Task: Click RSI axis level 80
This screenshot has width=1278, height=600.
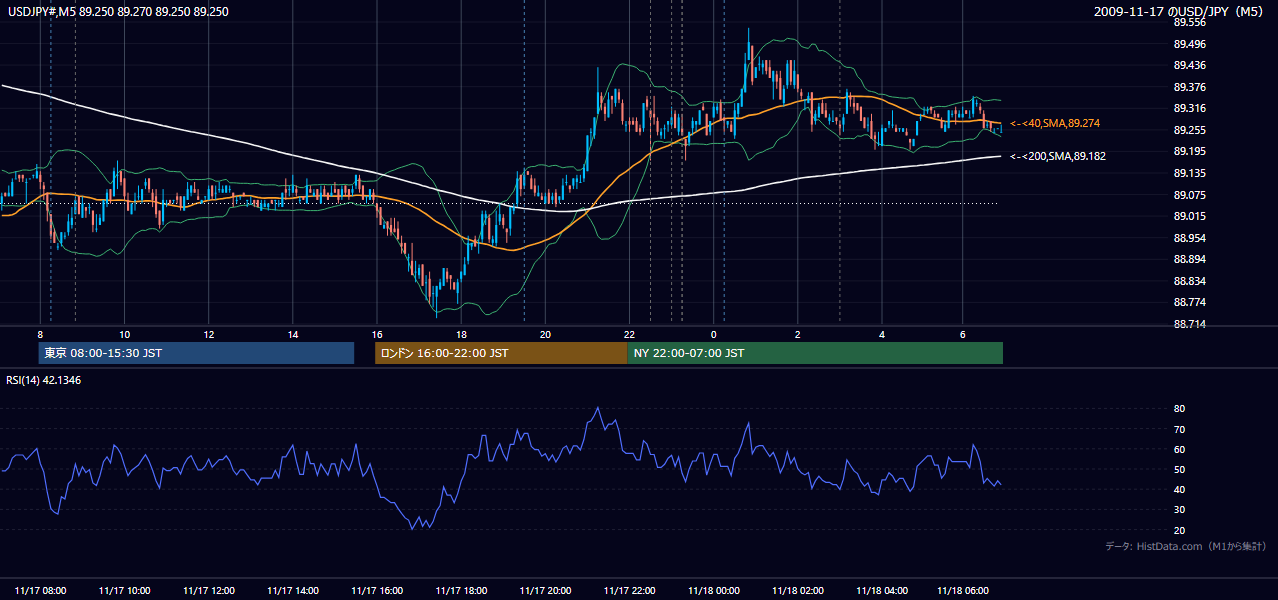Action: point(1179,409)
